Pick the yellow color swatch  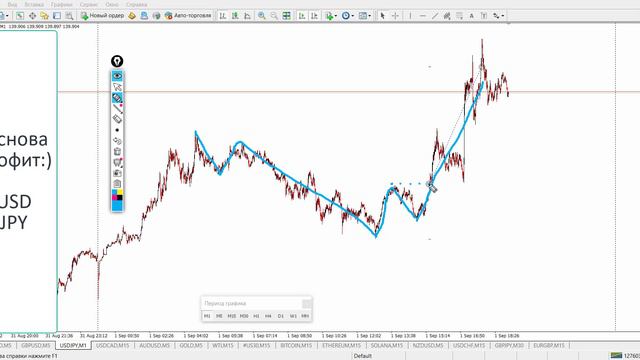tap(120, 192)
